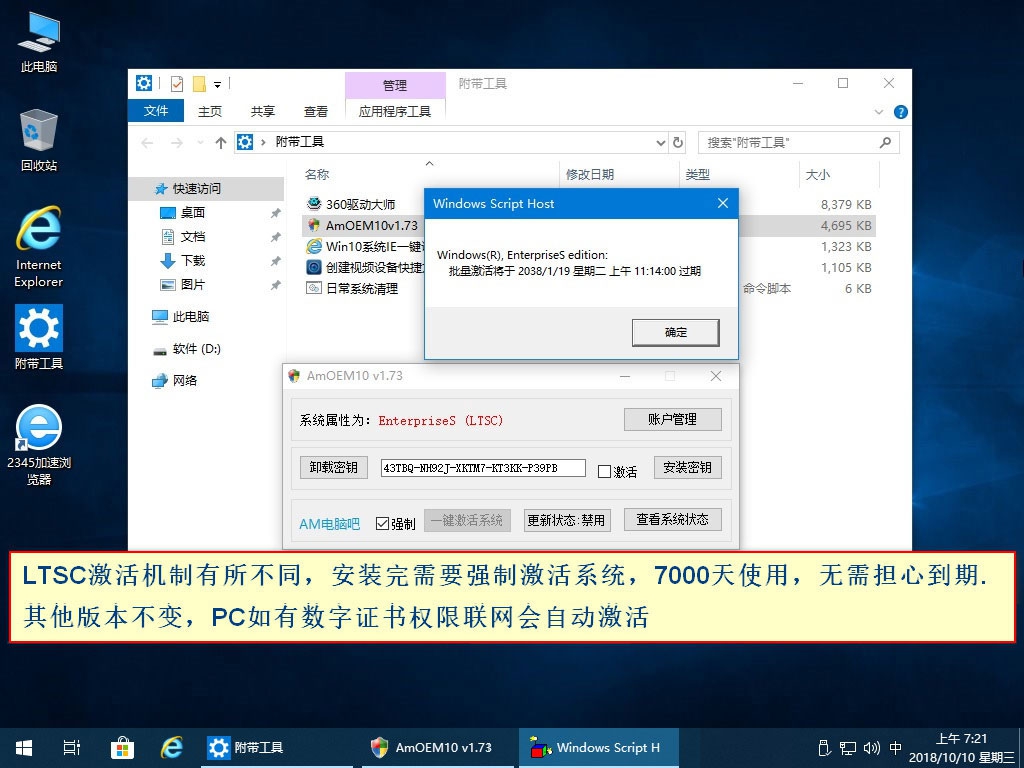Viewport: 1024px width, 768px height.
Task: Switch to Windows Script Host taskbar button
Action: [x=598, y=748]
